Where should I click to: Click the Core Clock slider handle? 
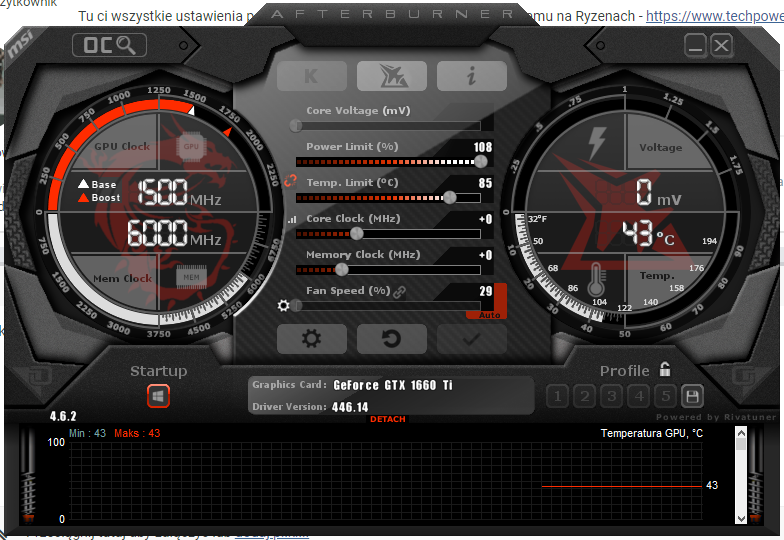coord(356,233)
